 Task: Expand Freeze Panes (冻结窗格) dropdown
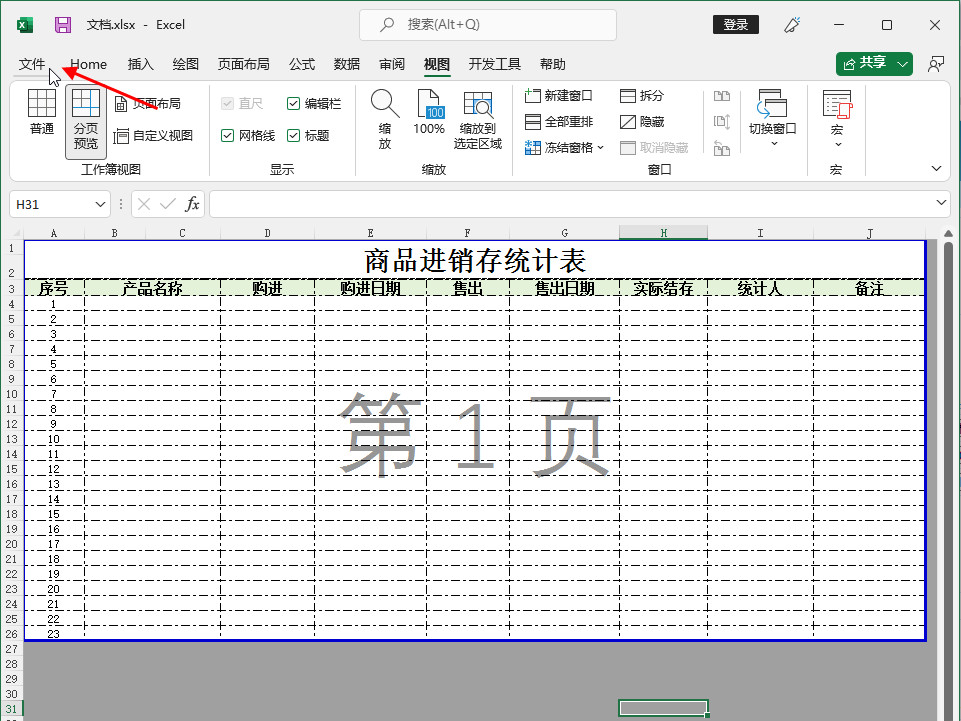click(601, 148)
